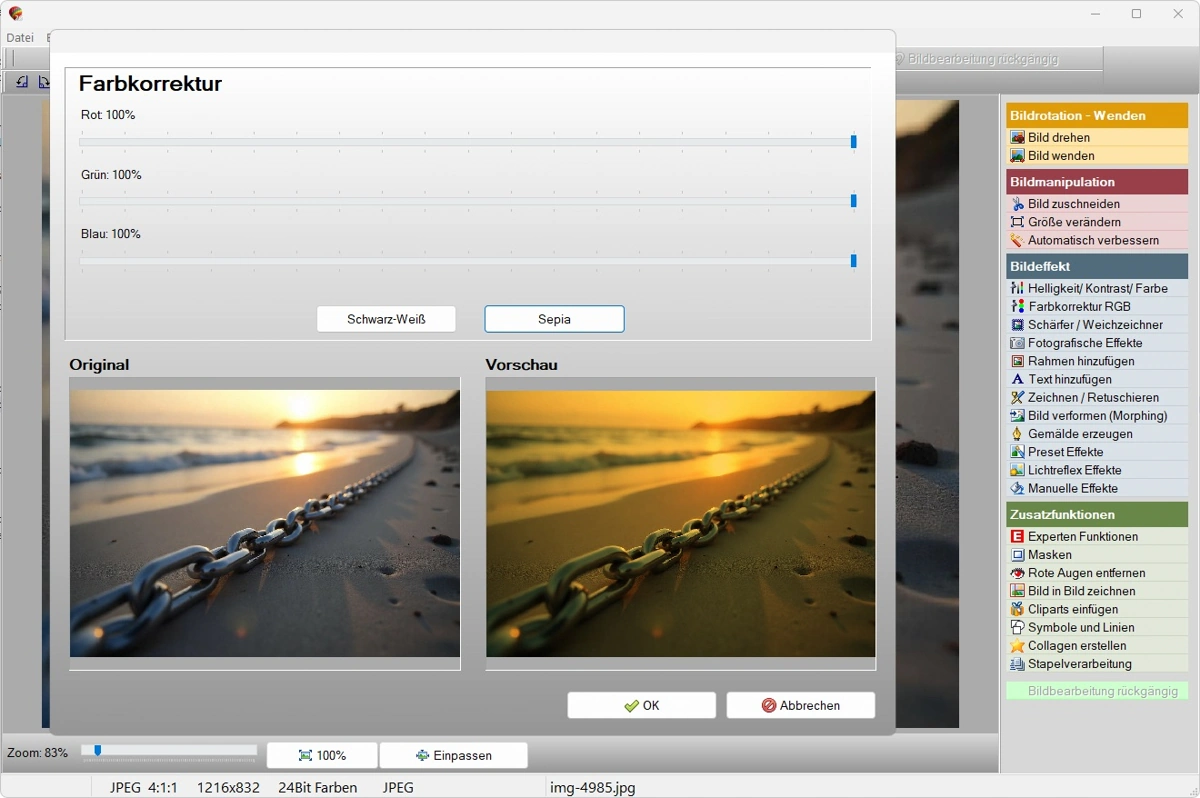
Task: Click the Vorschau preview image
Action: pyautogui.click(x=680, y=520)
